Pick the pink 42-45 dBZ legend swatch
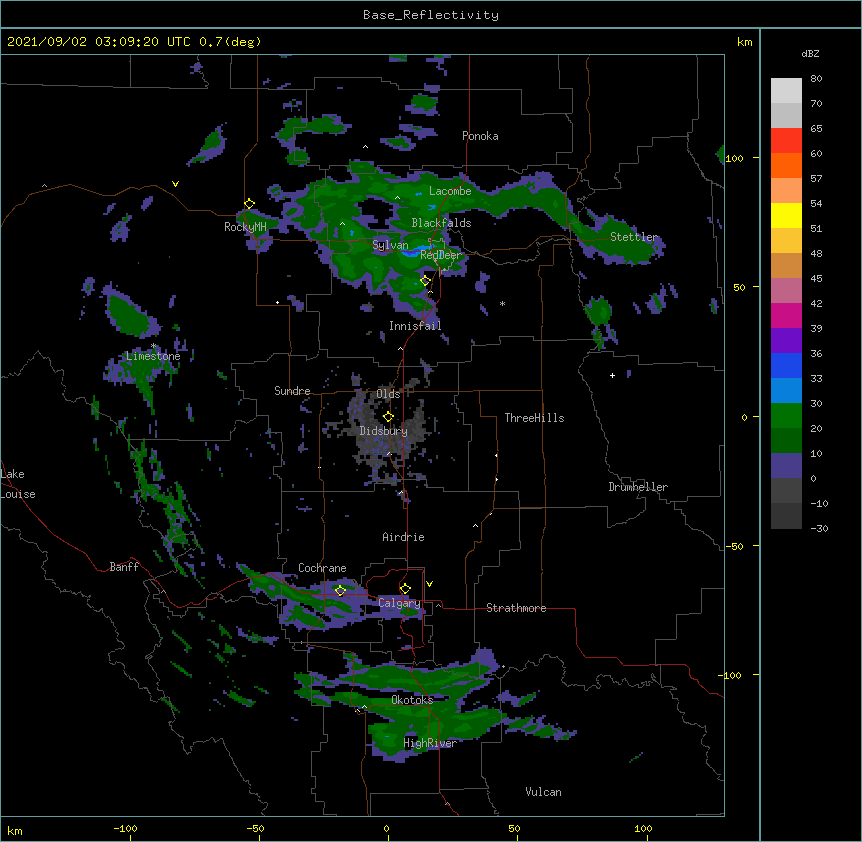This screenshot has height=842, width=862. coord(786,290)
